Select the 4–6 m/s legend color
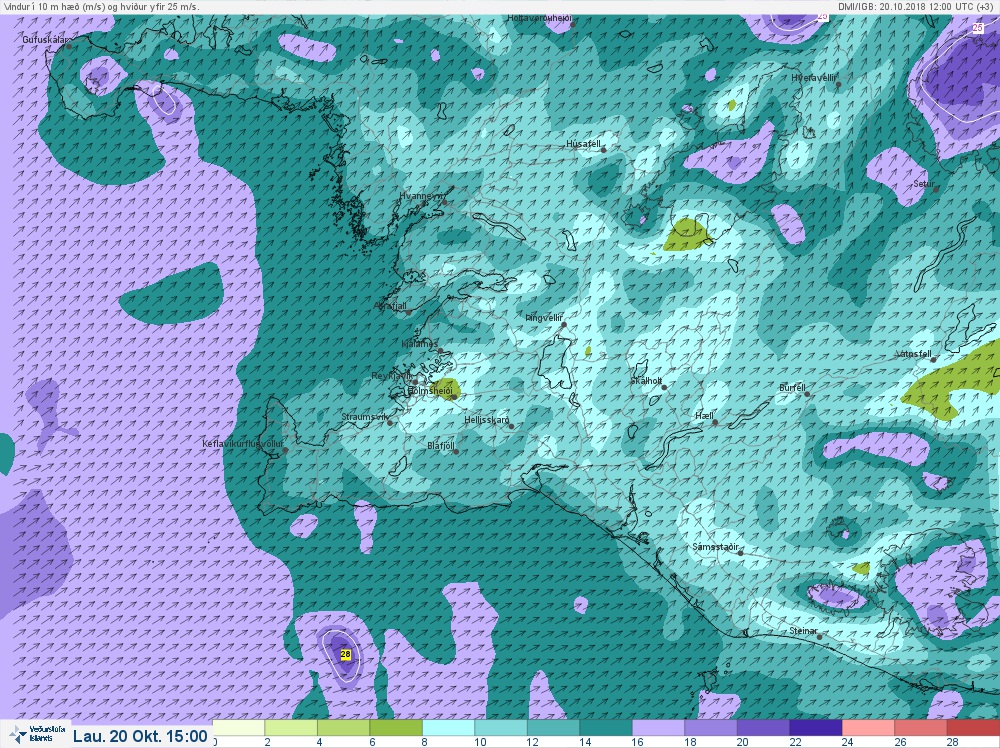This screenshot has height=748, width=1000. point(344,728)
